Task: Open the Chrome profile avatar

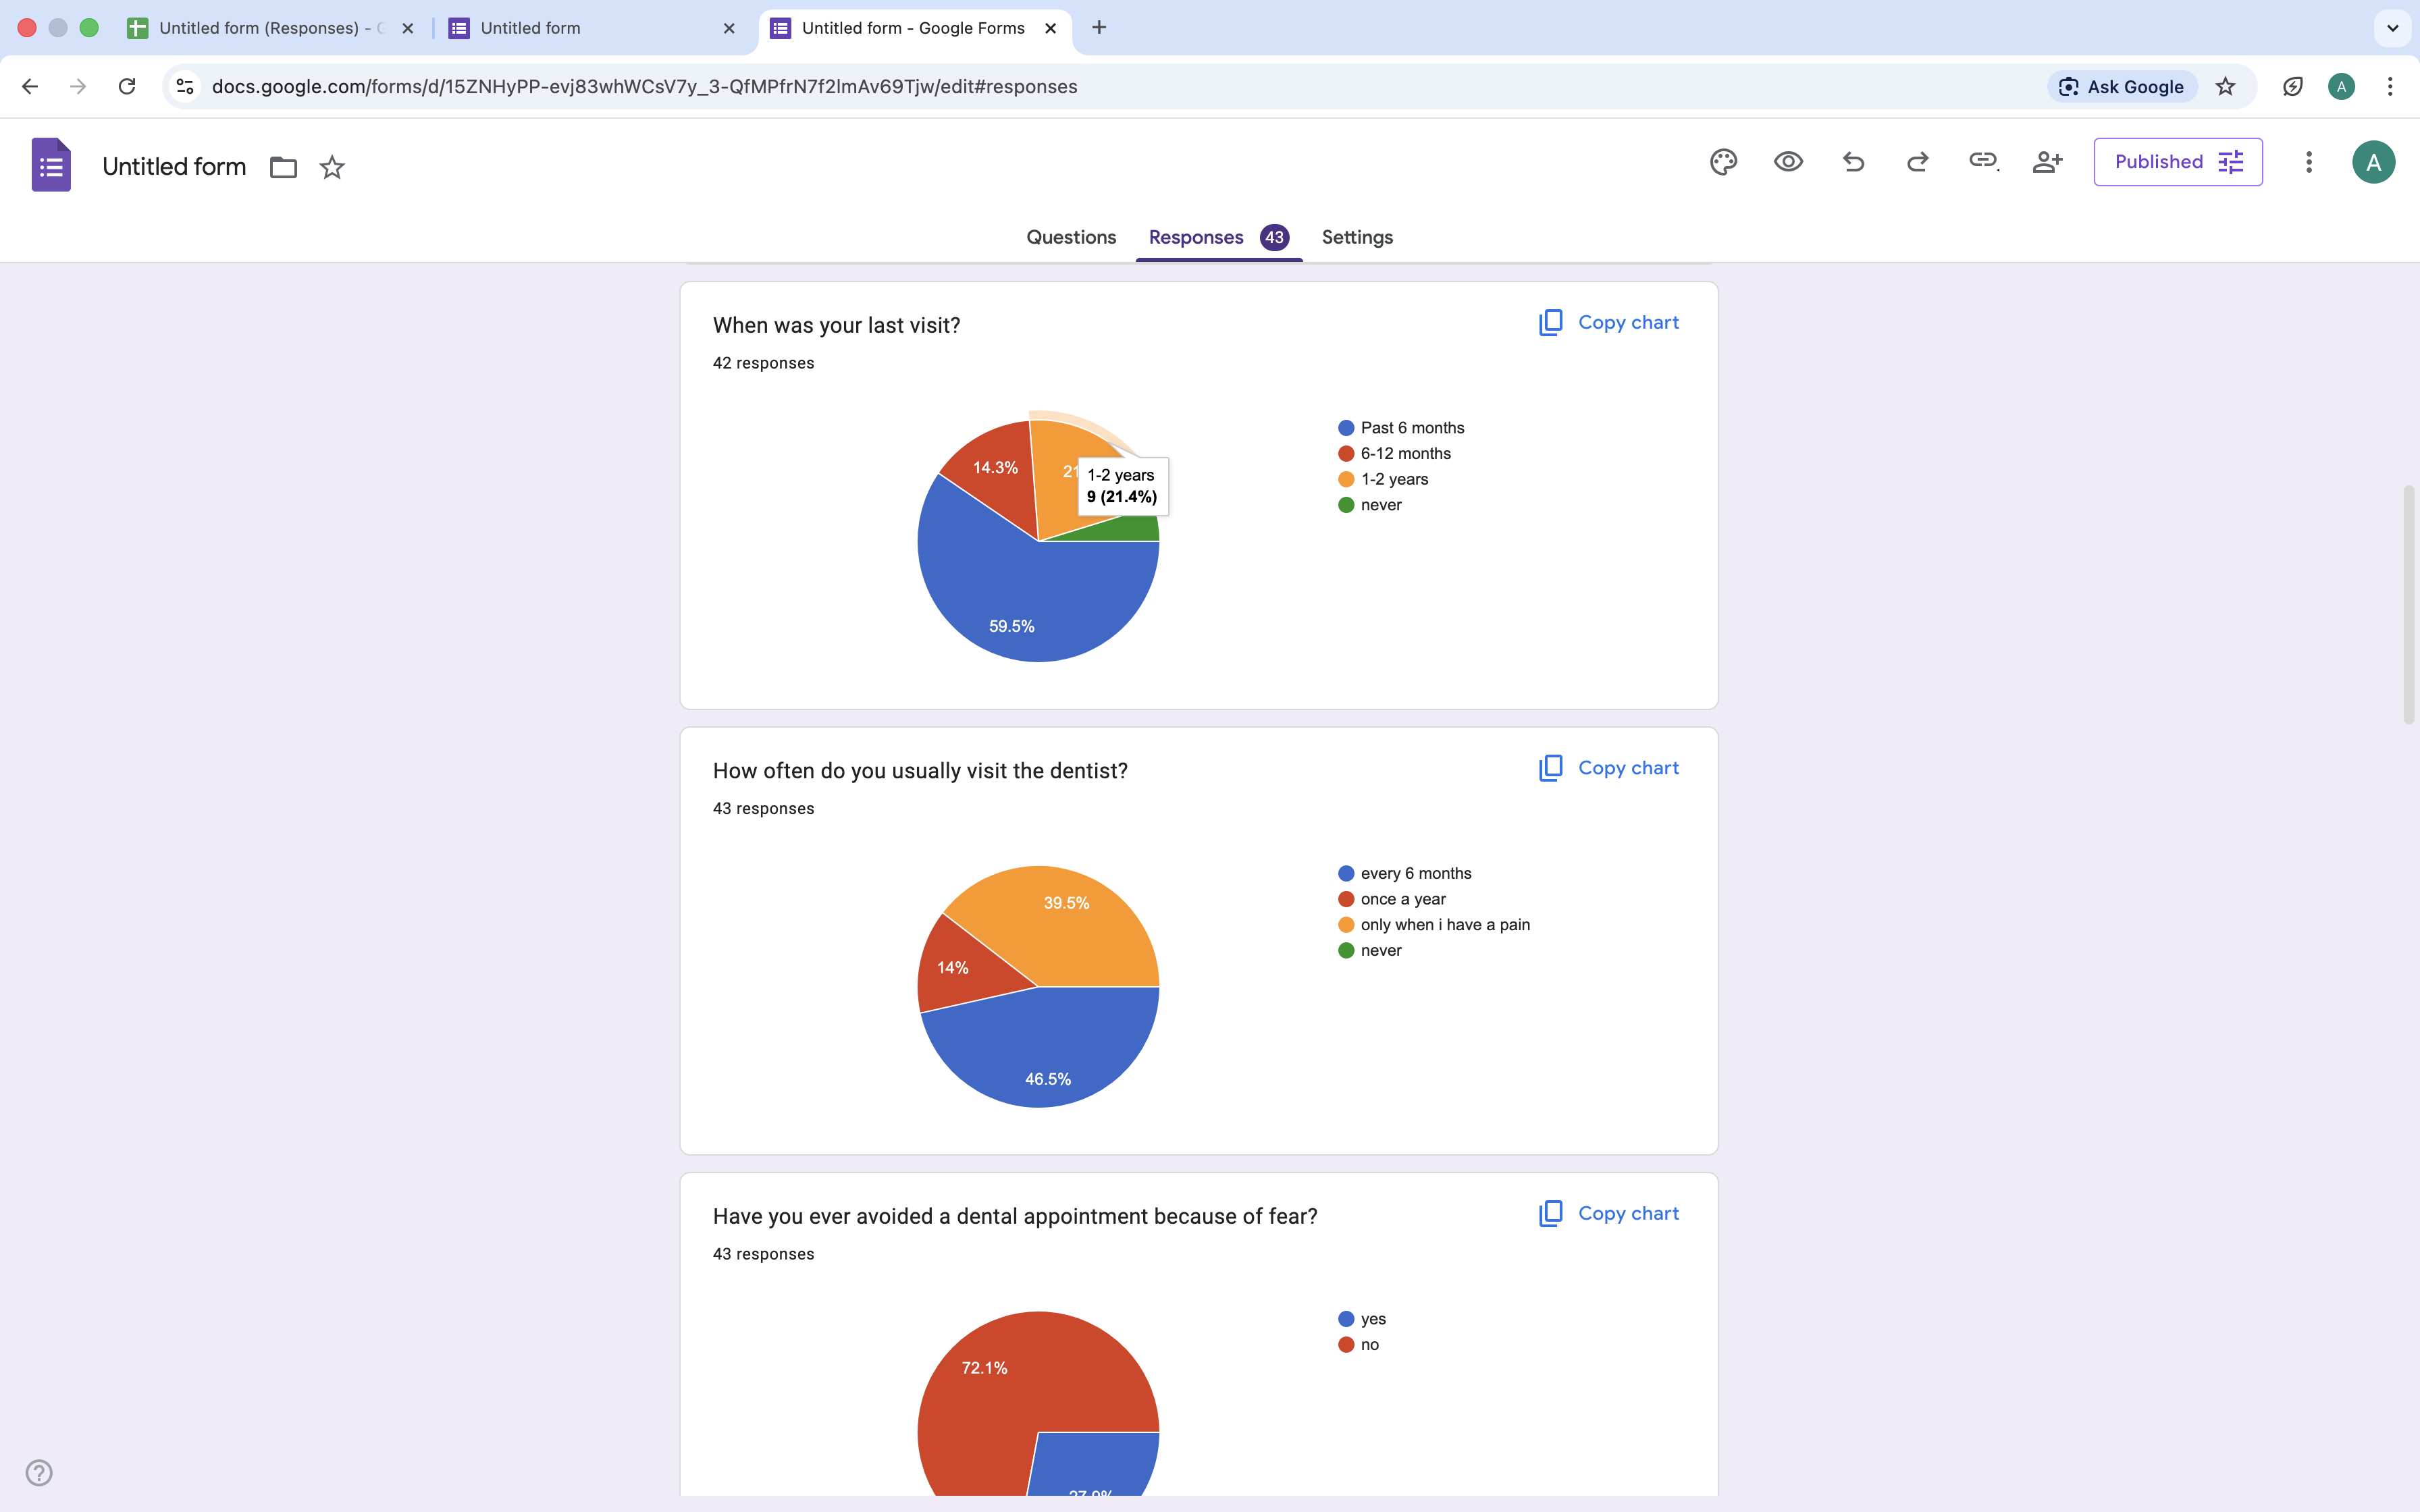Action: (2341, 87)
